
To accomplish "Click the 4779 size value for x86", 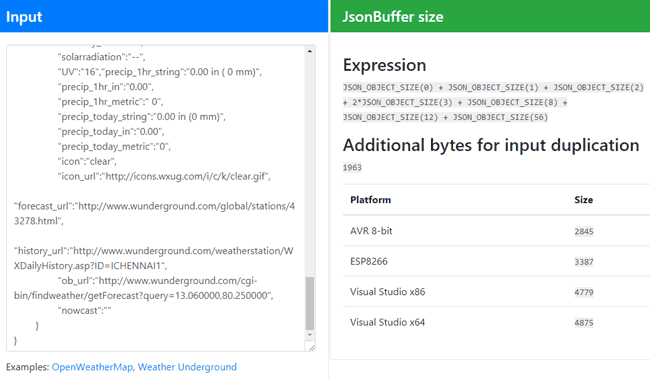I will [x=584, y=292].
